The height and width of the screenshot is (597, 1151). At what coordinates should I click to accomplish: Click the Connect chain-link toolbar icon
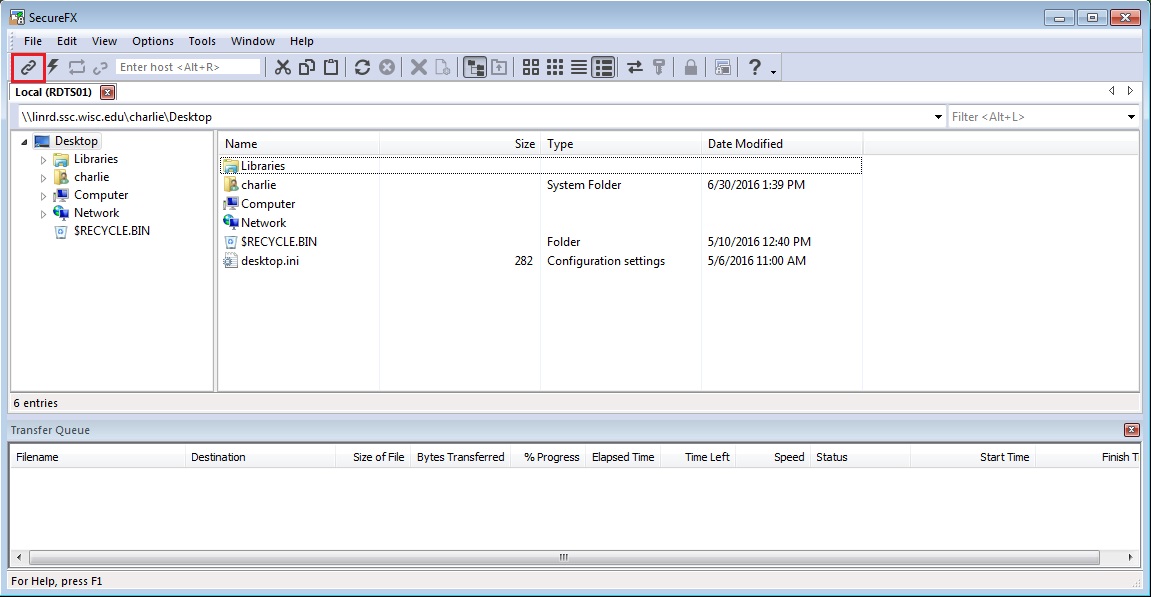click(x=28, y=68)
